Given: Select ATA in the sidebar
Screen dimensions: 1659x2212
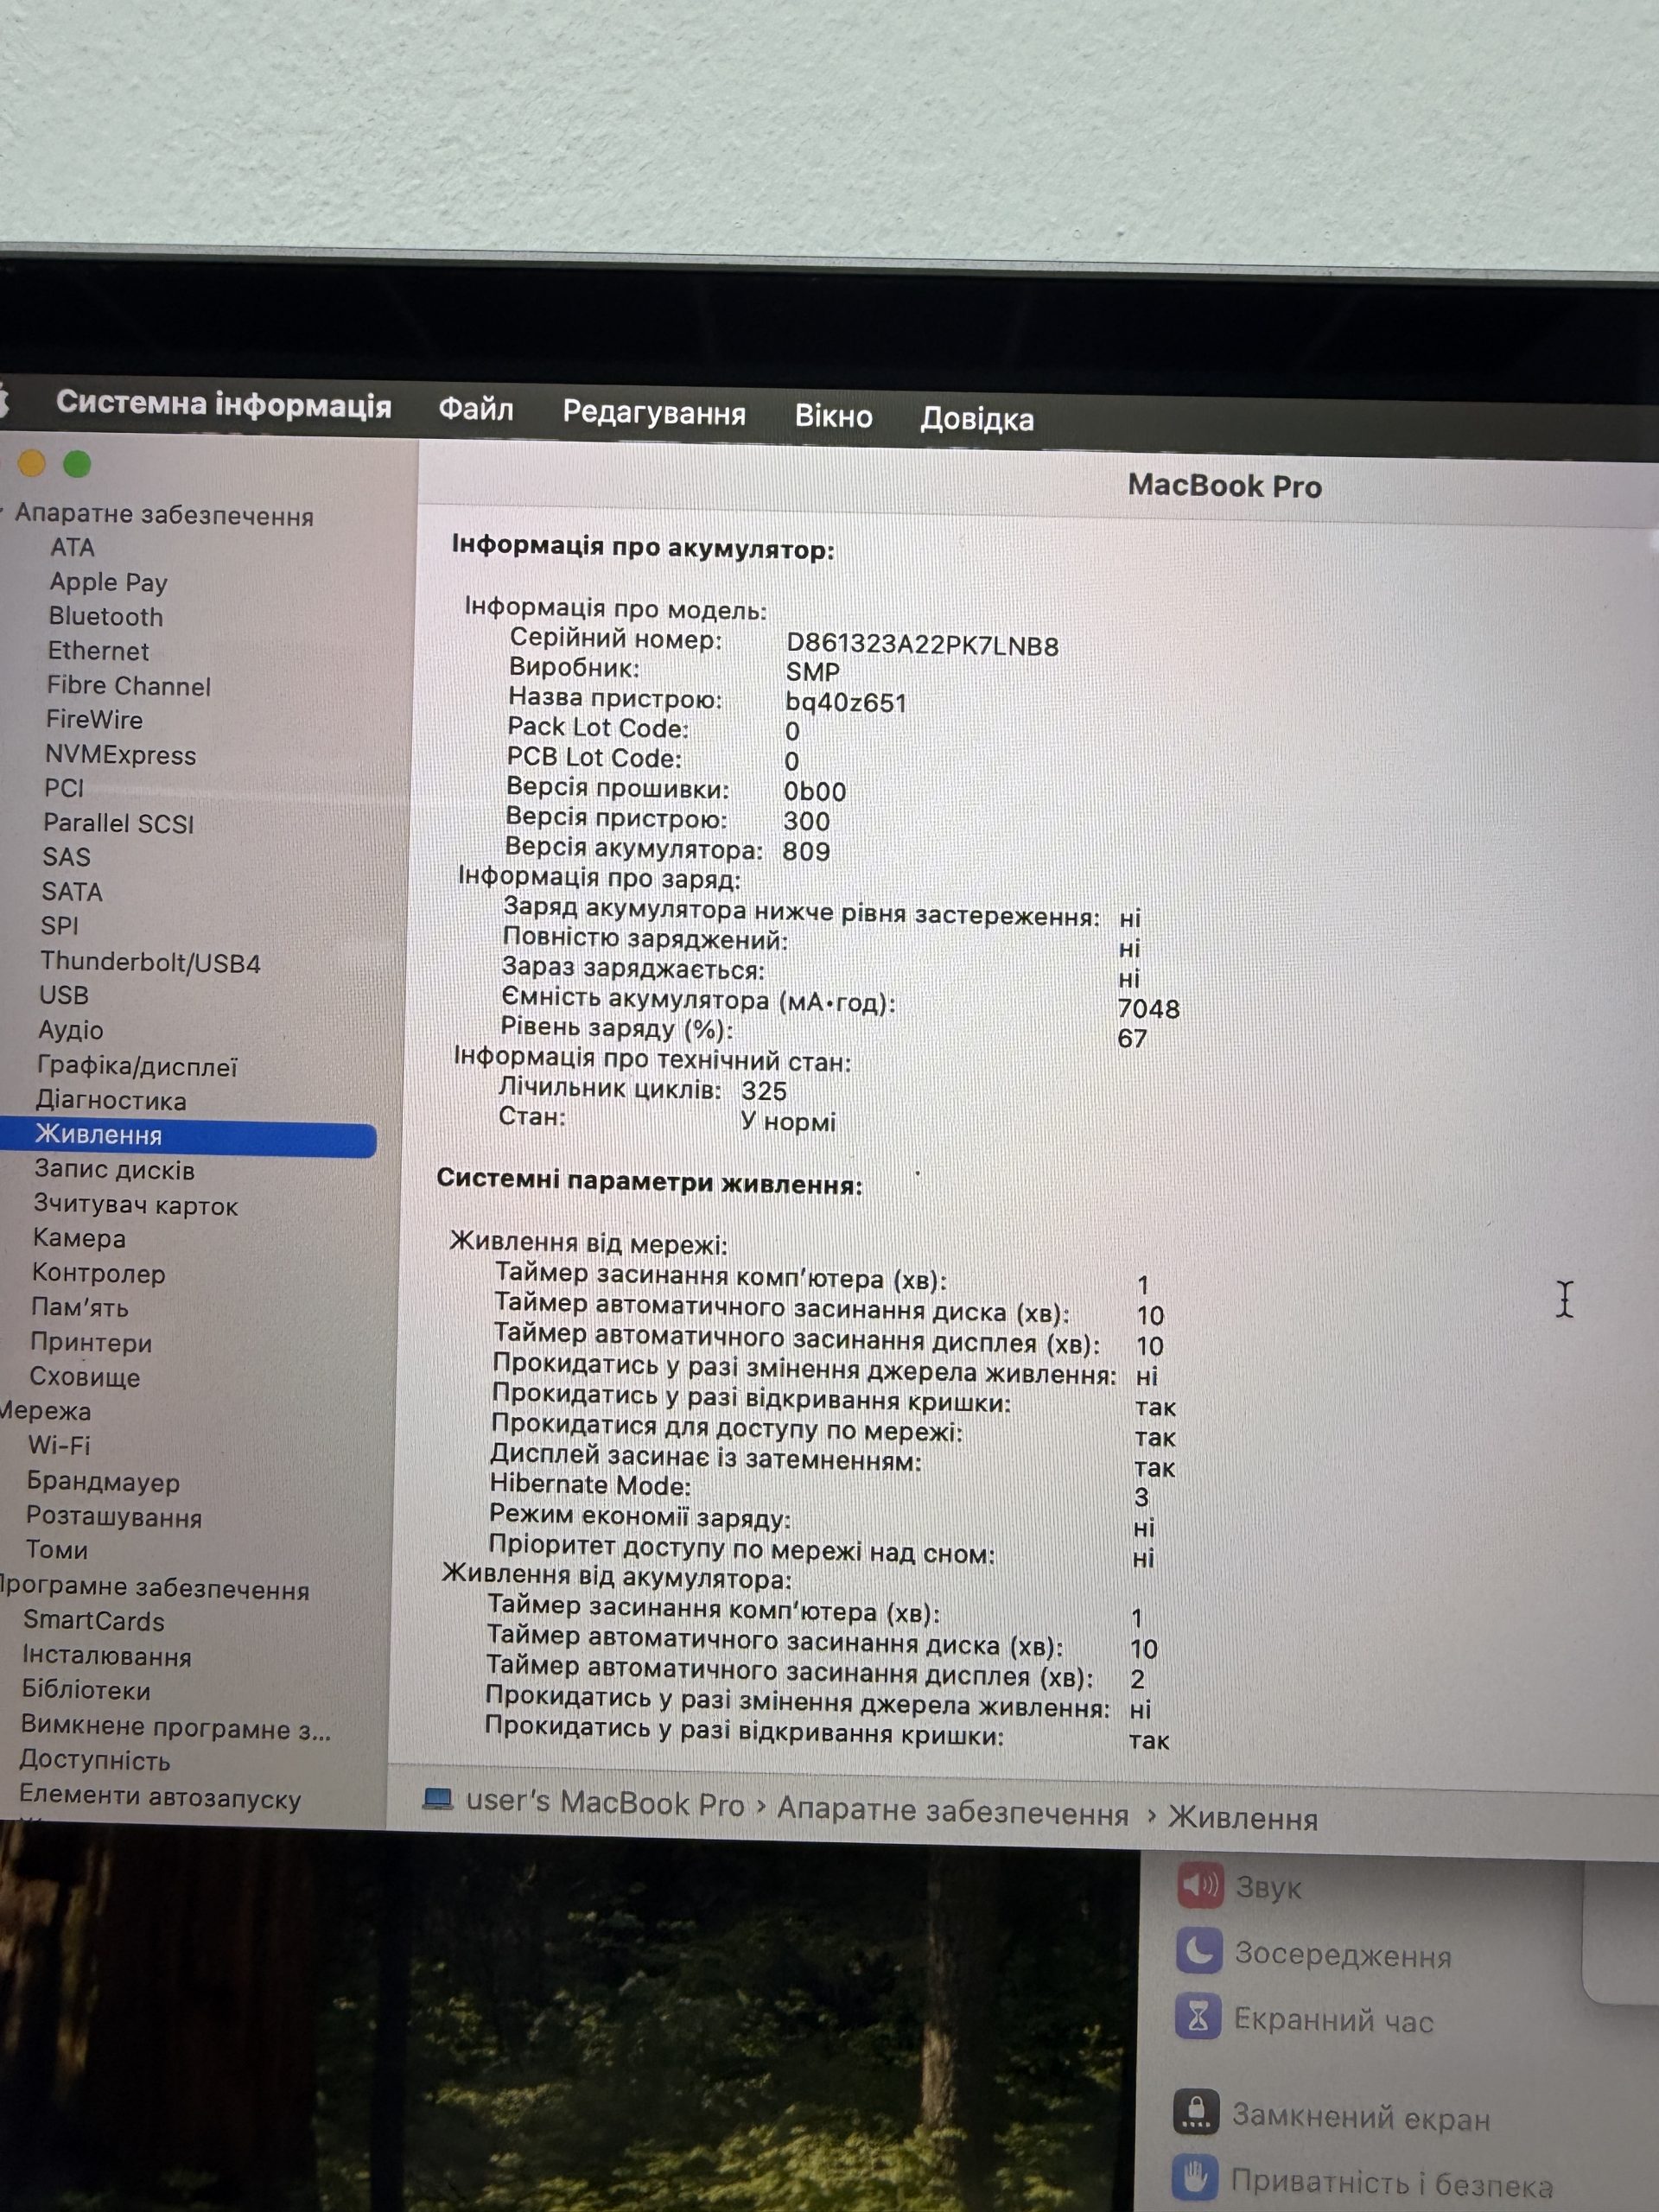Looking at the screenshot, I should [x=72, y=547].
